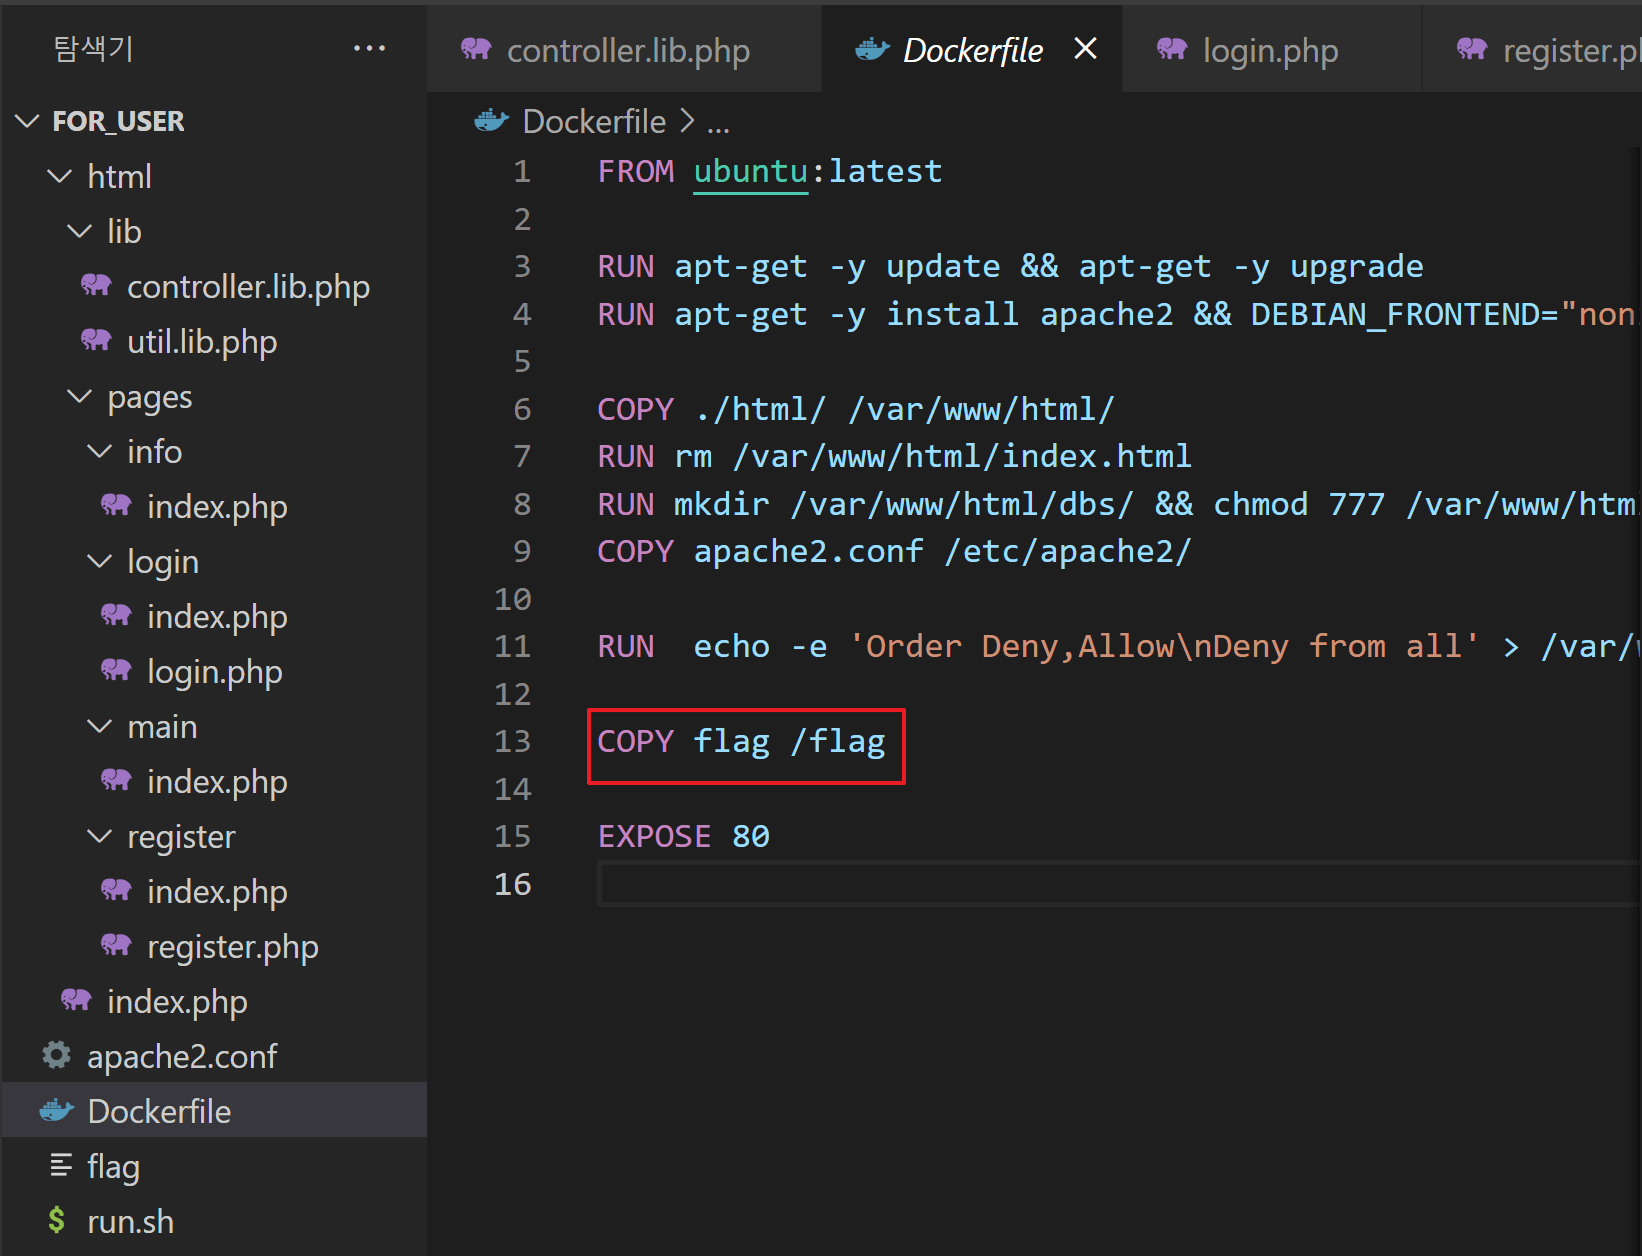Collapse the main folder chevron
This screenshot has height=1256, width=1642.
tap(100, 726)
